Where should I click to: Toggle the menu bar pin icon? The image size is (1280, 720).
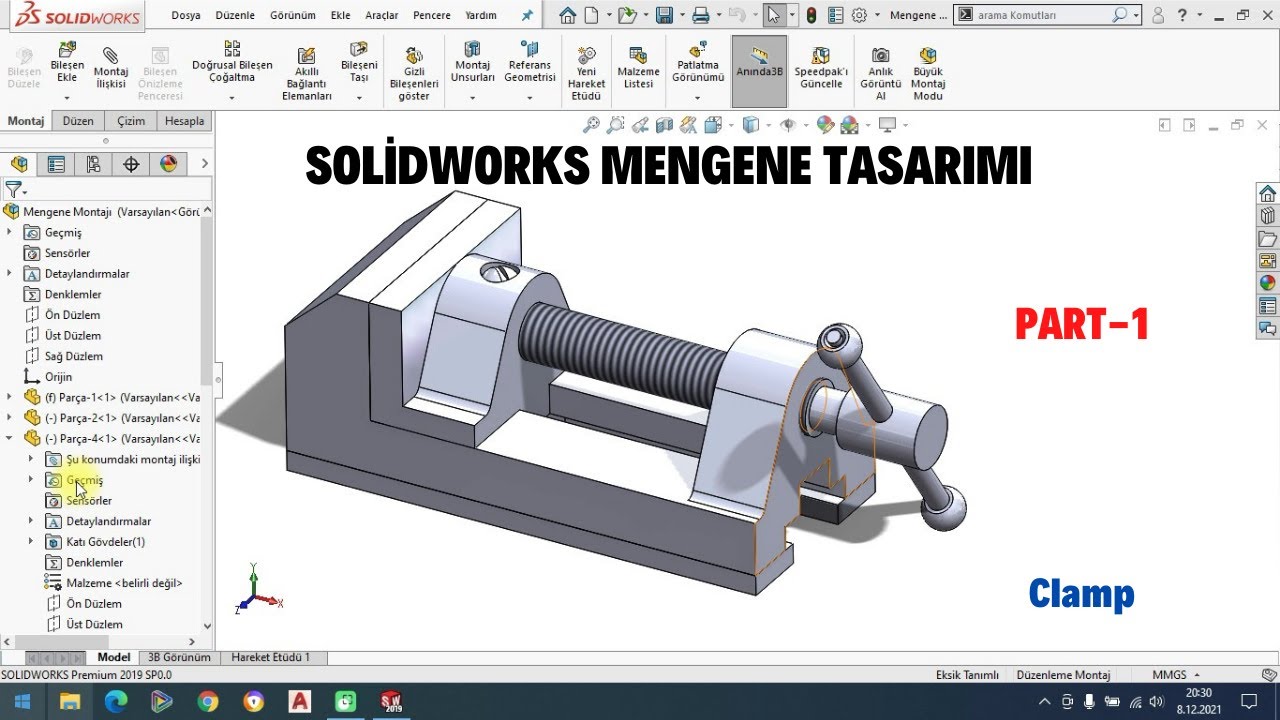tap(527, 15)
